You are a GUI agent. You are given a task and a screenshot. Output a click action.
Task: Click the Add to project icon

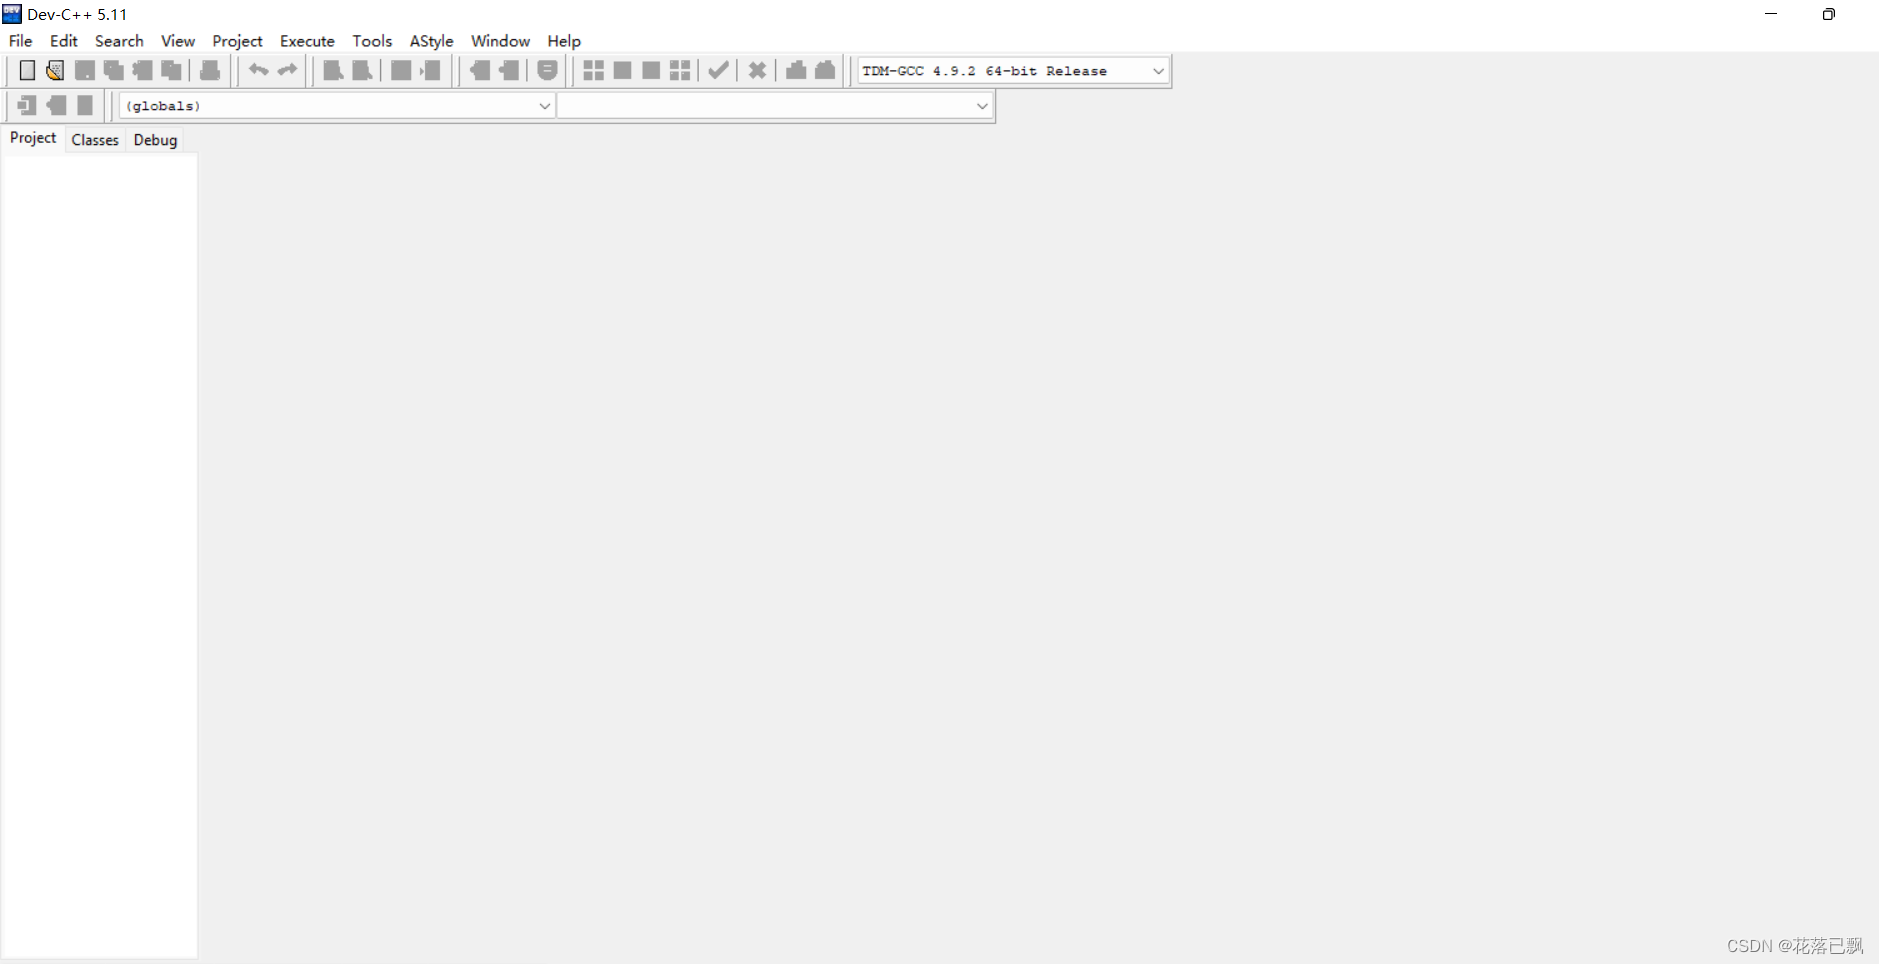click(x=480, y=70)
